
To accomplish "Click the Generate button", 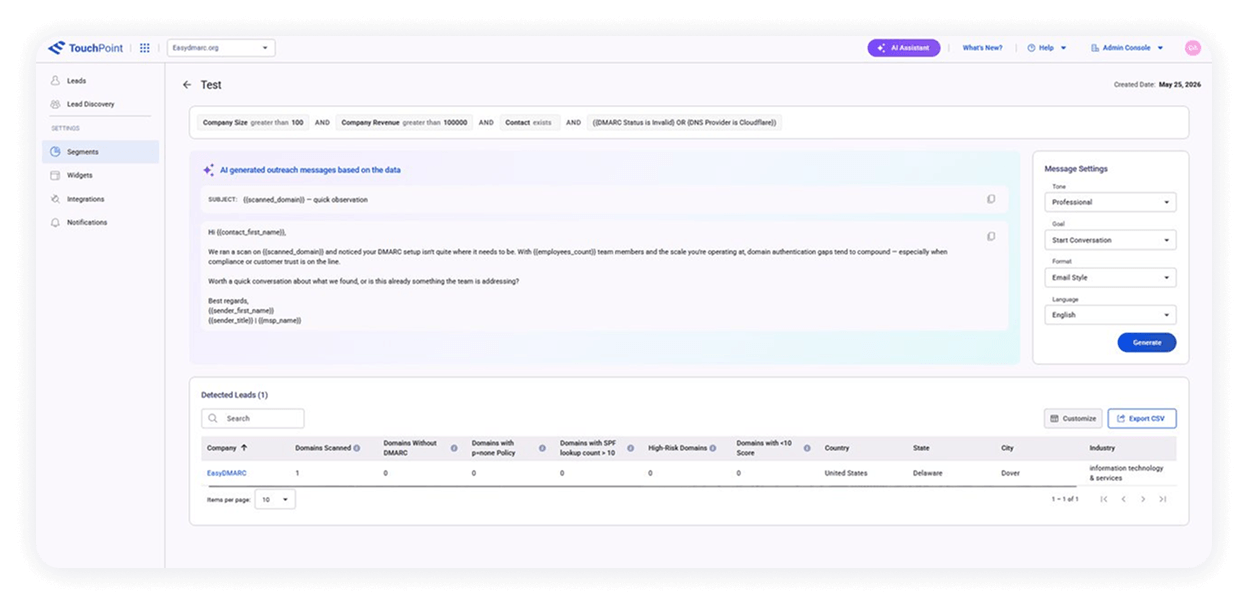I will [x=1147, y=342].
